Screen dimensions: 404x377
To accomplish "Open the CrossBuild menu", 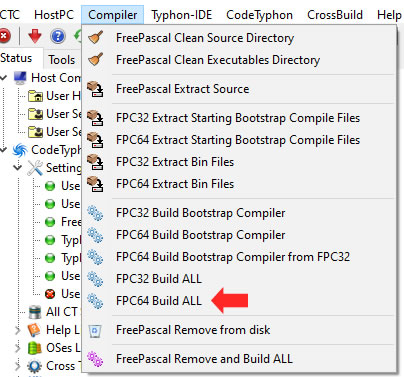I will tap(335, 15).
